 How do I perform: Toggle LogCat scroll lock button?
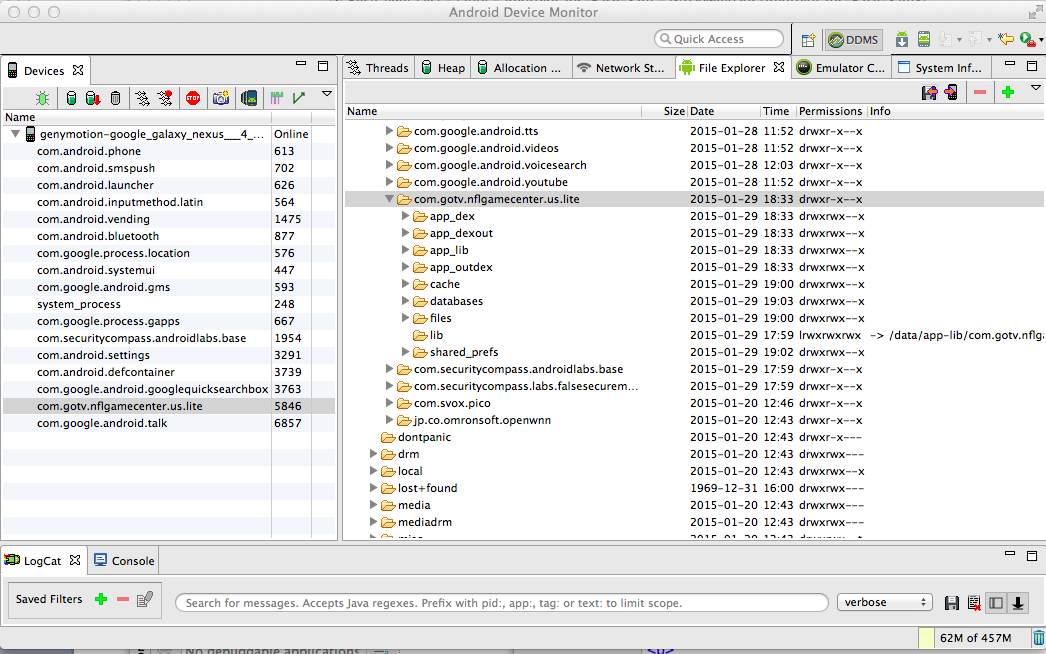pos(1018,603)
